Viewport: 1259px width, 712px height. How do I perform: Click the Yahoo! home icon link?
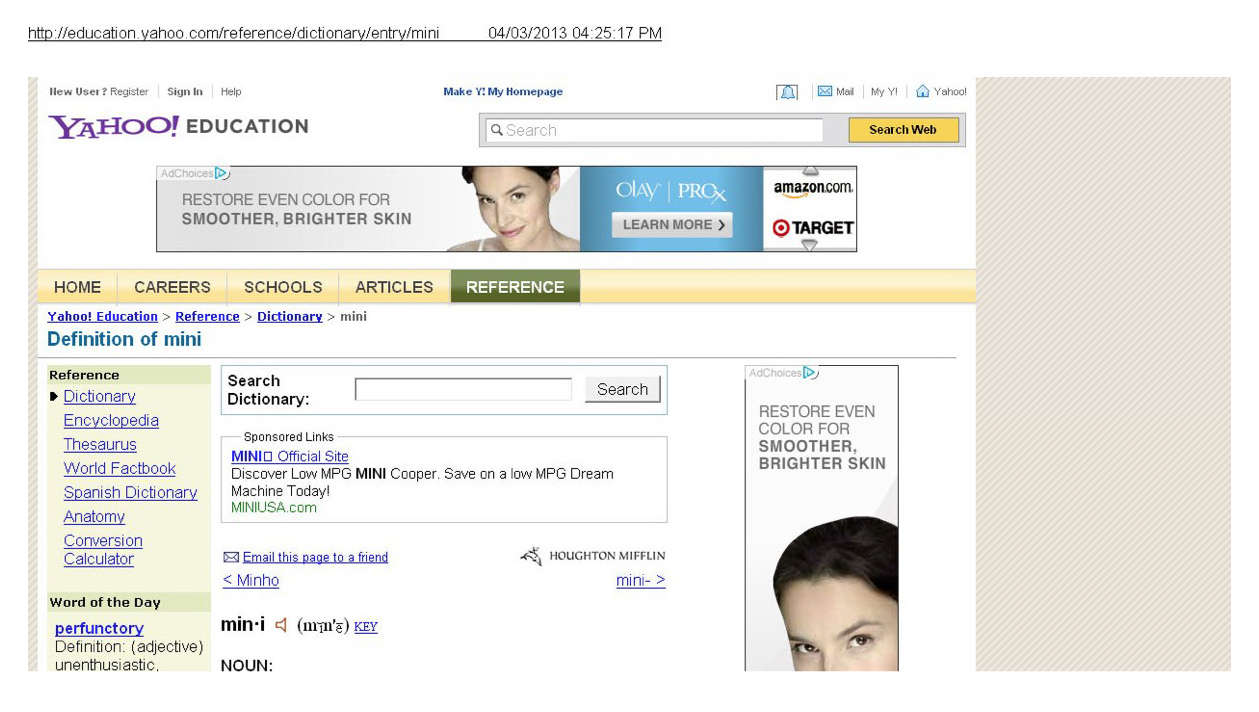(923, 92)
